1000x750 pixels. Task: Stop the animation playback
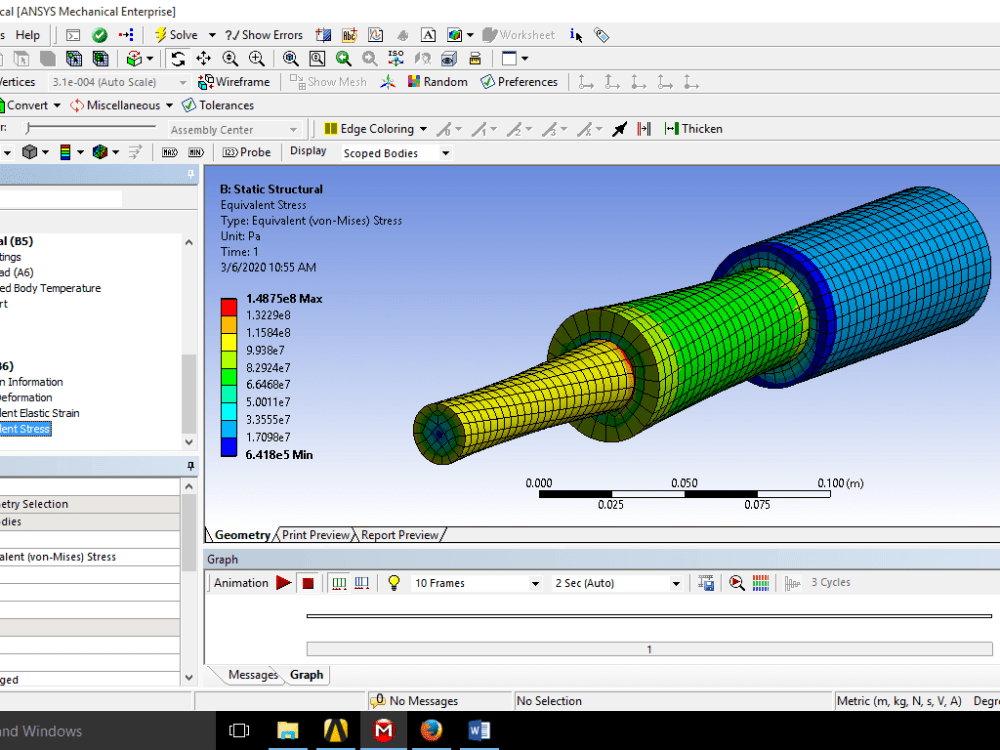(307, 582)
